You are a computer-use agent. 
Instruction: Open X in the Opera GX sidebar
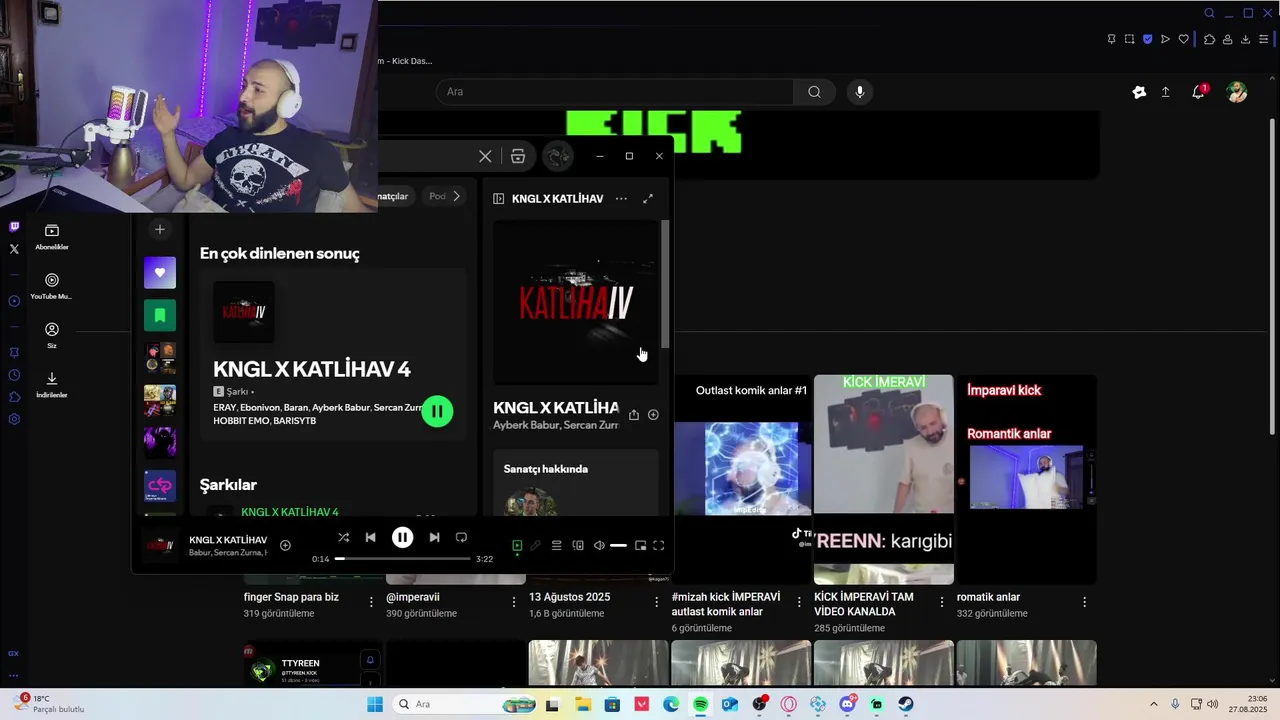pyautogui.click(x=14, y=249)
